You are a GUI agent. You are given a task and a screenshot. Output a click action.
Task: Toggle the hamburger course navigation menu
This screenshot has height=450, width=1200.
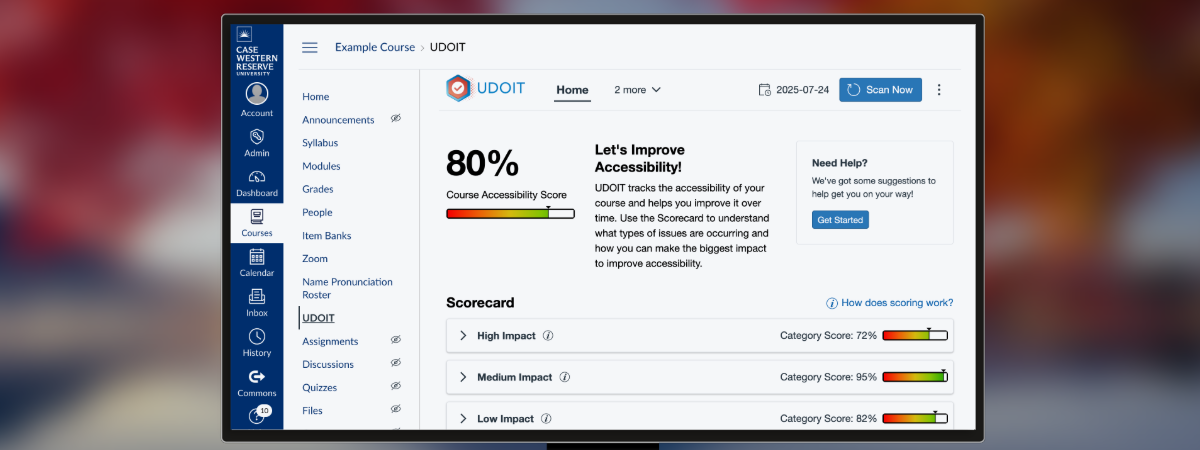[x=310, y=47]
